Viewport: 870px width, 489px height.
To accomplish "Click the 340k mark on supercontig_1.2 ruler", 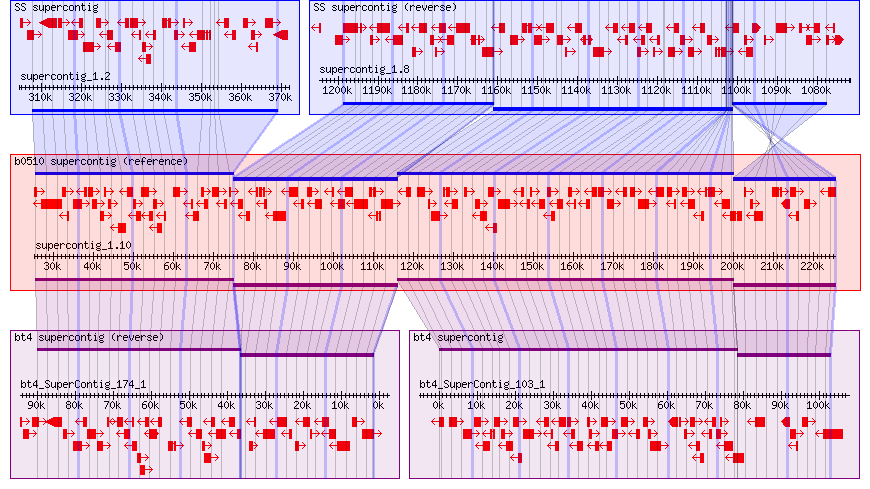I will click(160, 97).
